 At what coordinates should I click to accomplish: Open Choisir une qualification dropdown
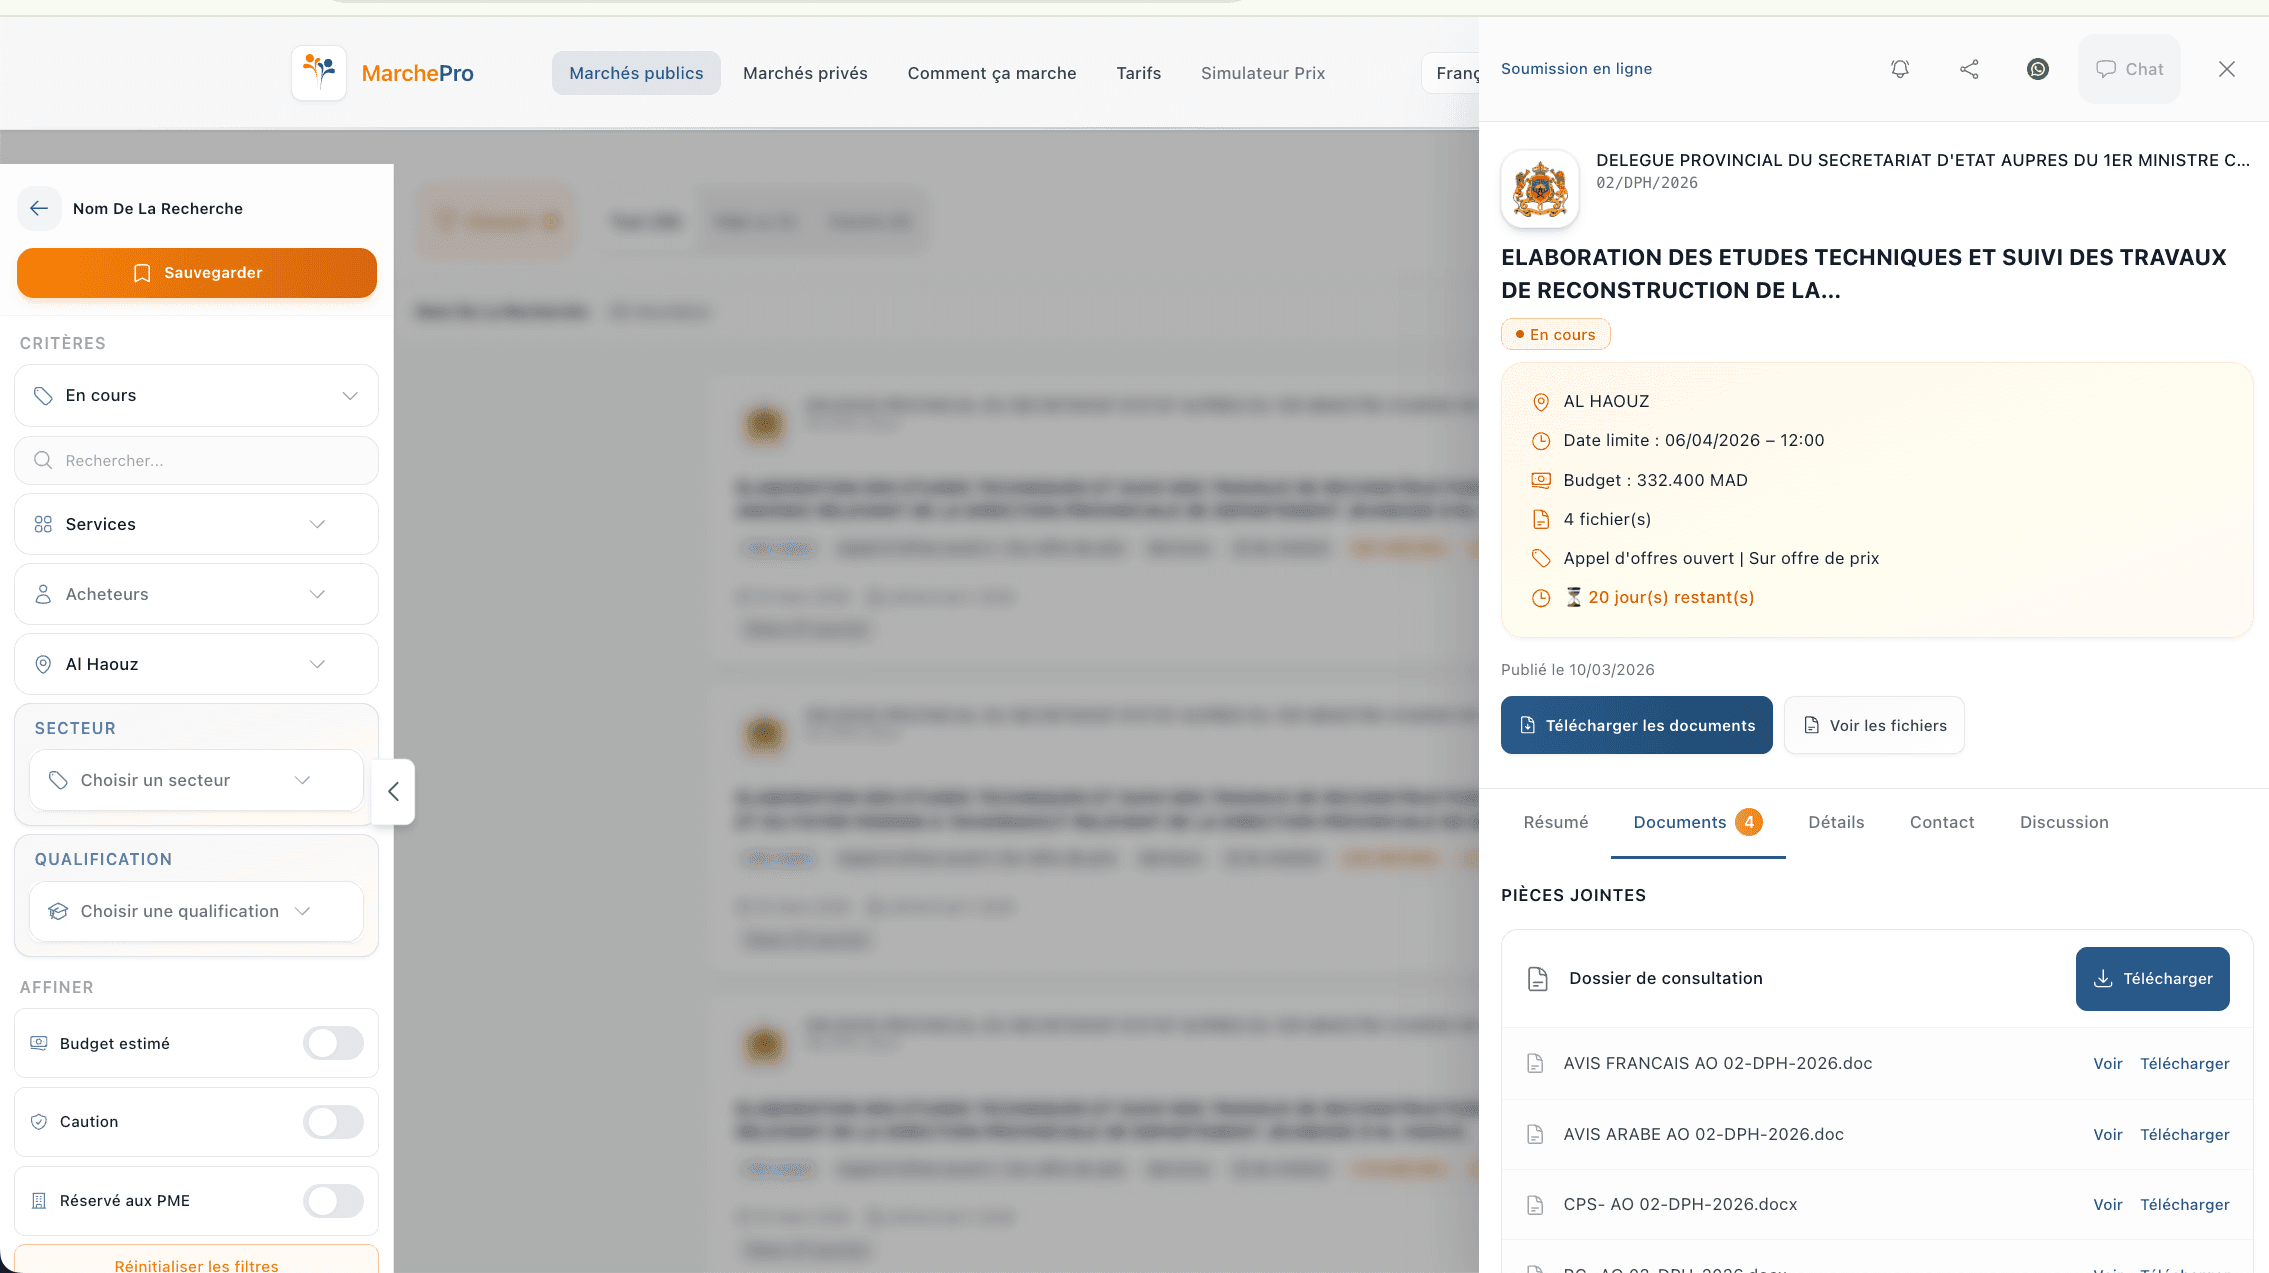click(x=196, y=911)
